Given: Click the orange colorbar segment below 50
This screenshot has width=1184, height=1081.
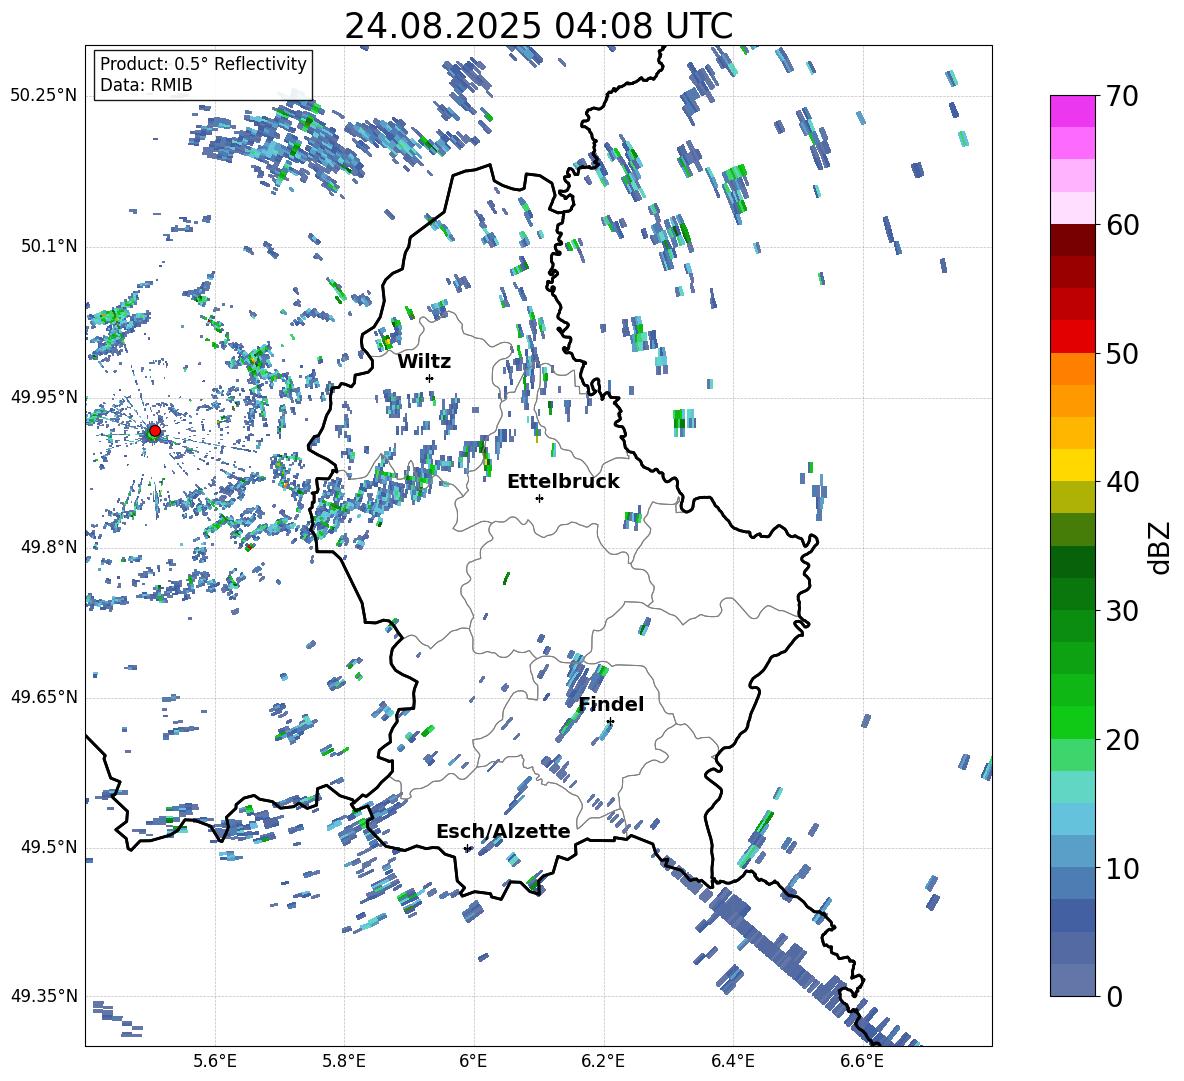Looking at the screenshot, I should tap(1073, 369).
